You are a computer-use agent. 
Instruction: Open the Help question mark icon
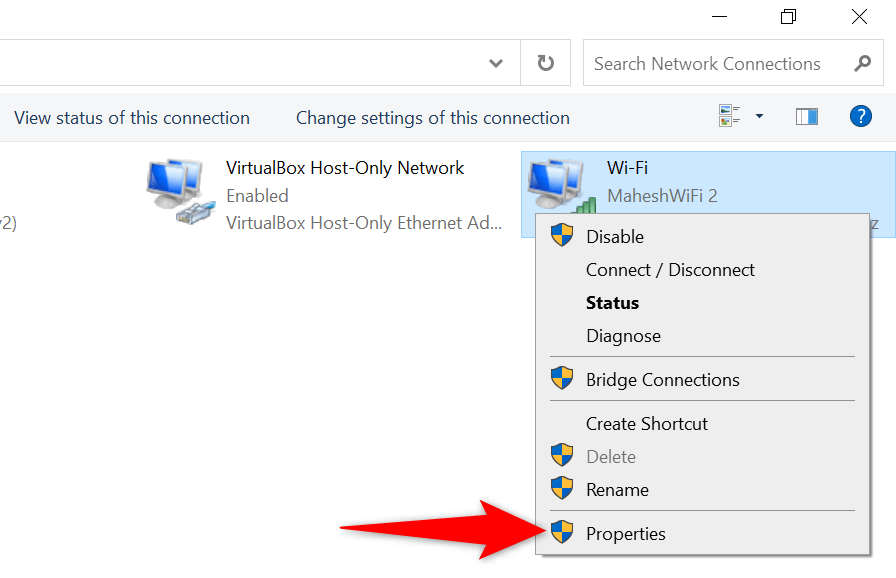[x=860, y=117]
